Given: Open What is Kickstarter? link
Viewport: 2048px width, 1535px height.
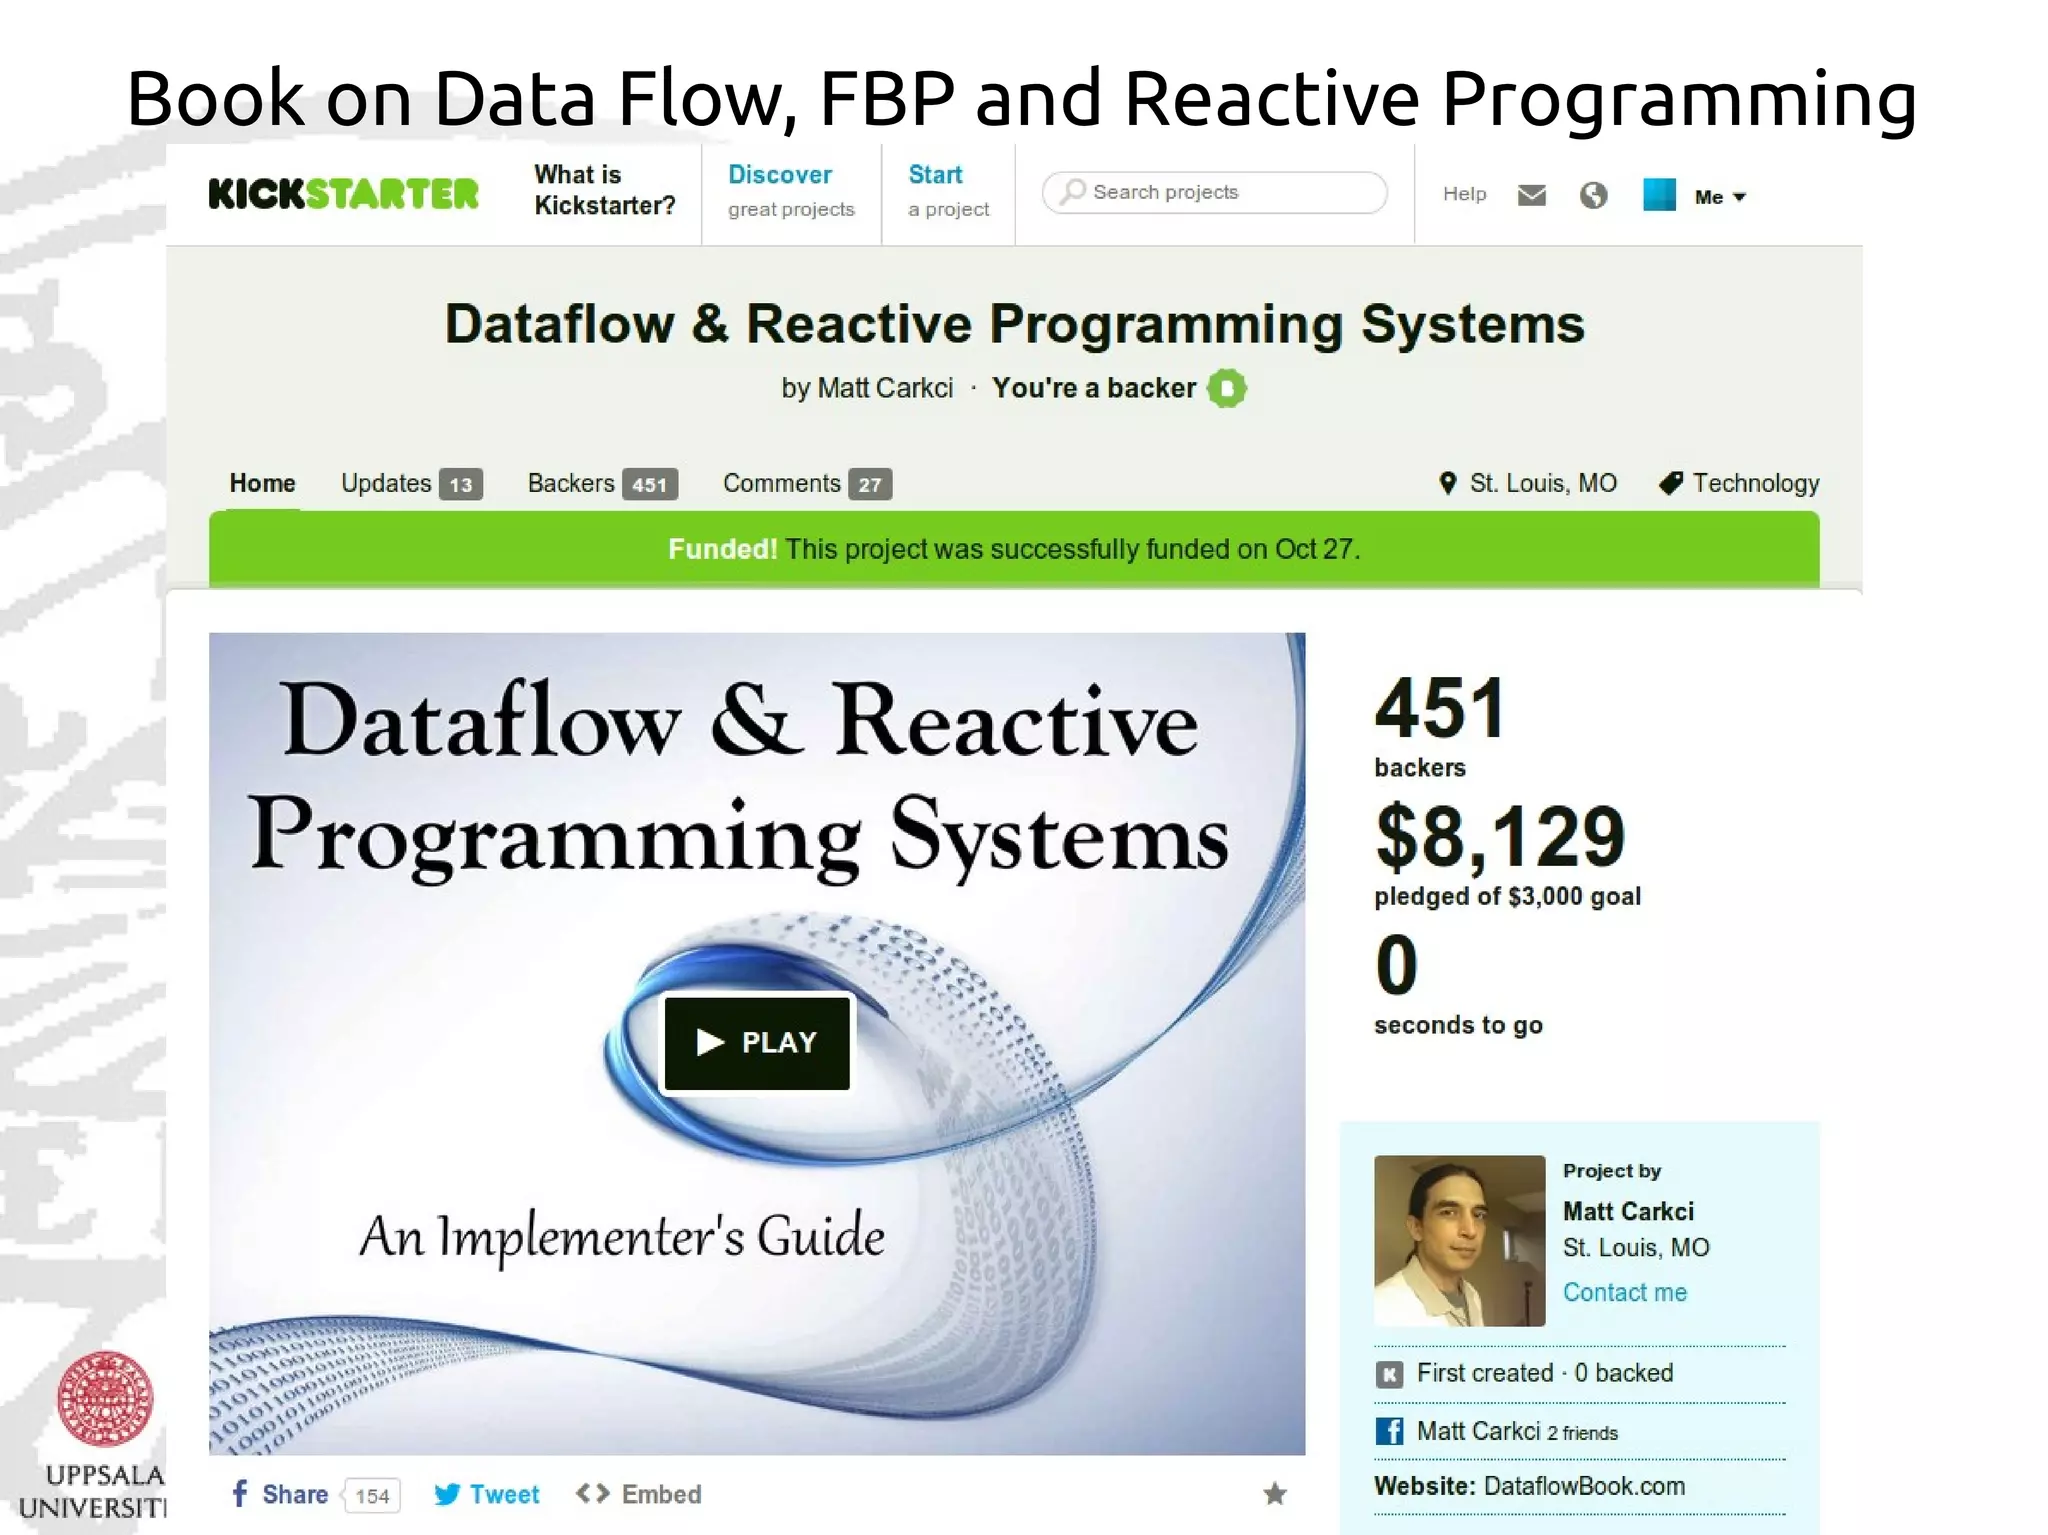Looking at the screenshot, I should tap(604, 190).
